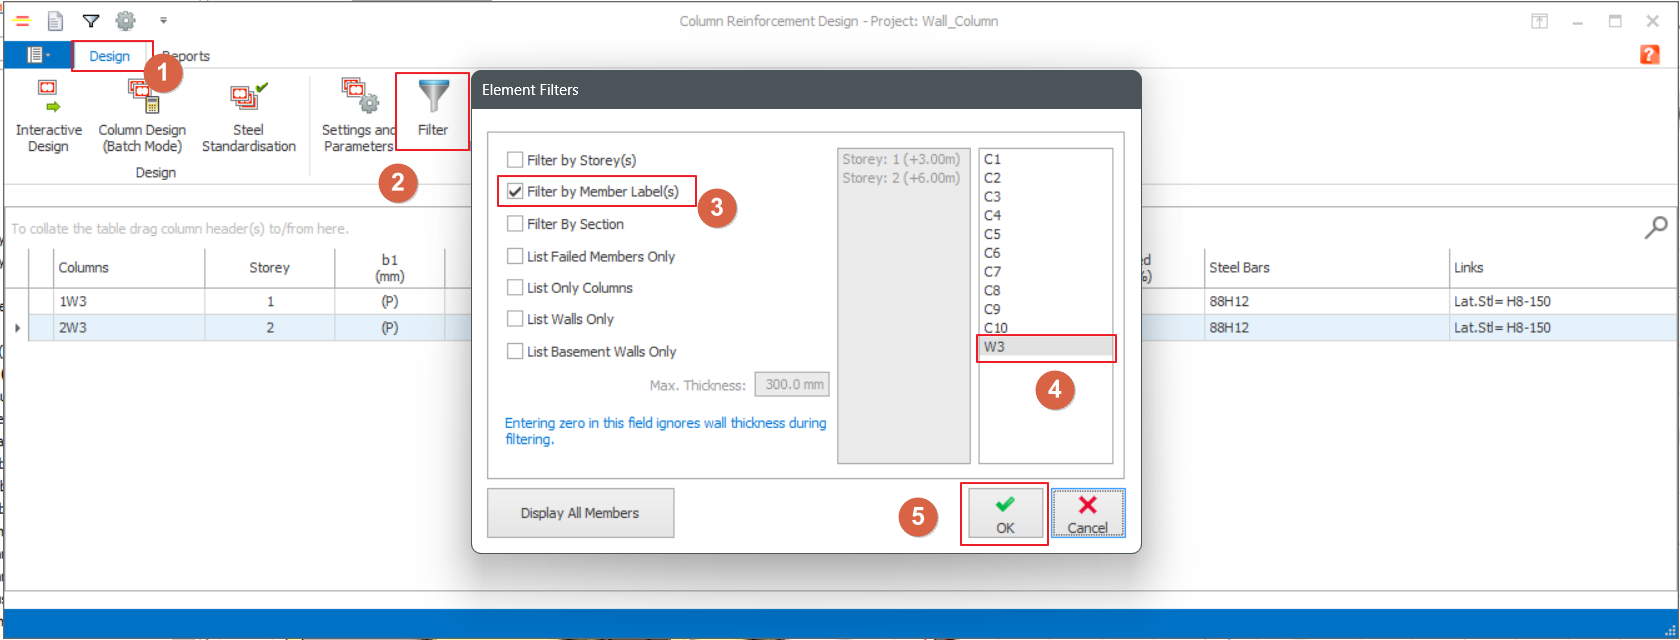Expand the quick access toolbar dropdown arrow
Viewport: 1680px width, 640px height.
(x=163, y=21)
